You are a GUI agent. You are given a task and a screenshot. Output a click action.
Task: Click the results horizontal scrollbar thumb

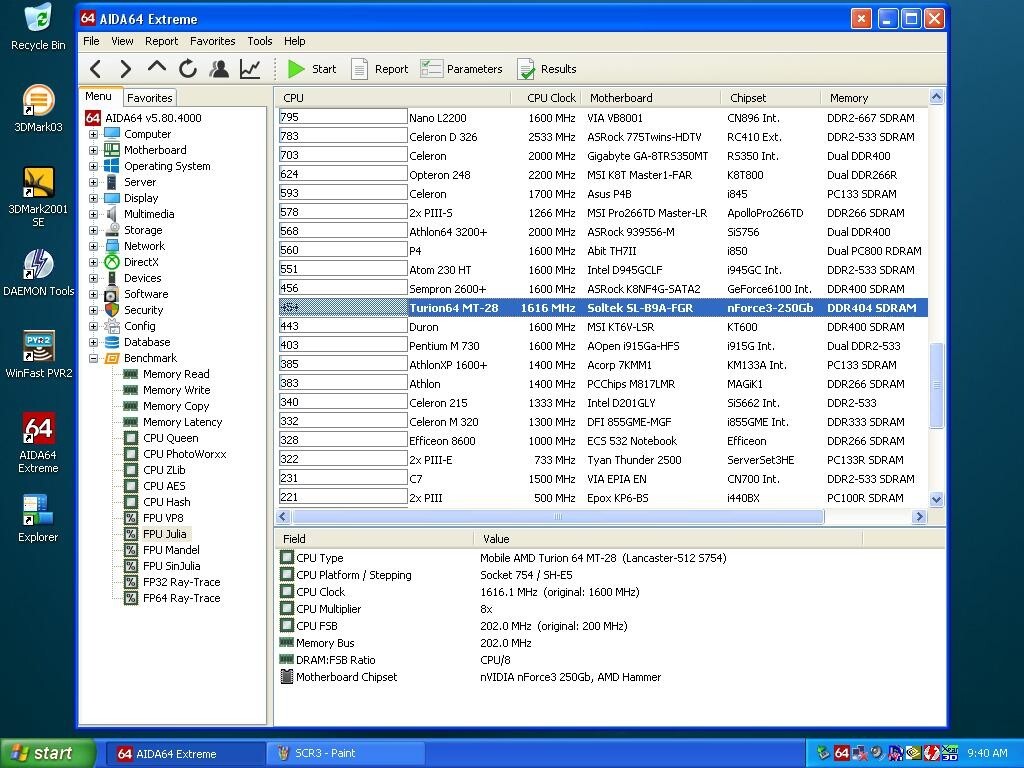click(558, 517)
